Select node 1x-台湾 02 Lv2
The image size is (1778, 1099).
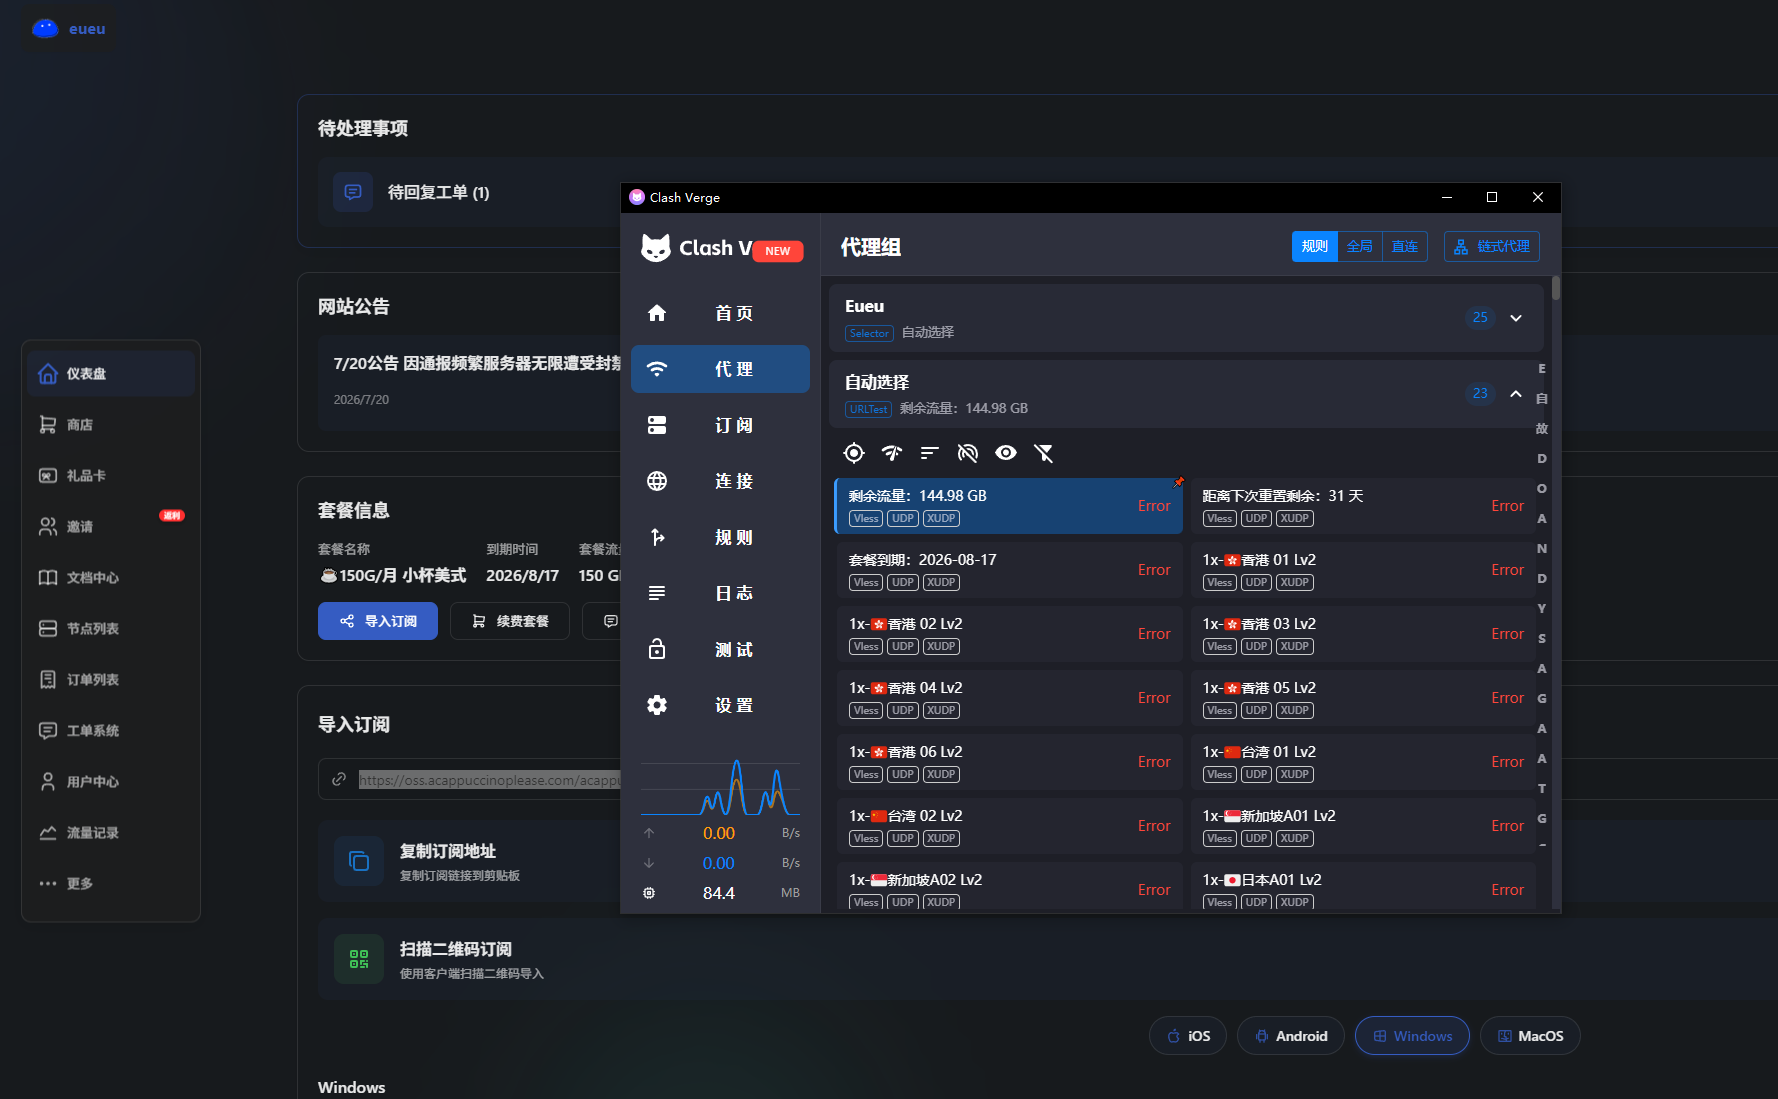coord(1009,826)
